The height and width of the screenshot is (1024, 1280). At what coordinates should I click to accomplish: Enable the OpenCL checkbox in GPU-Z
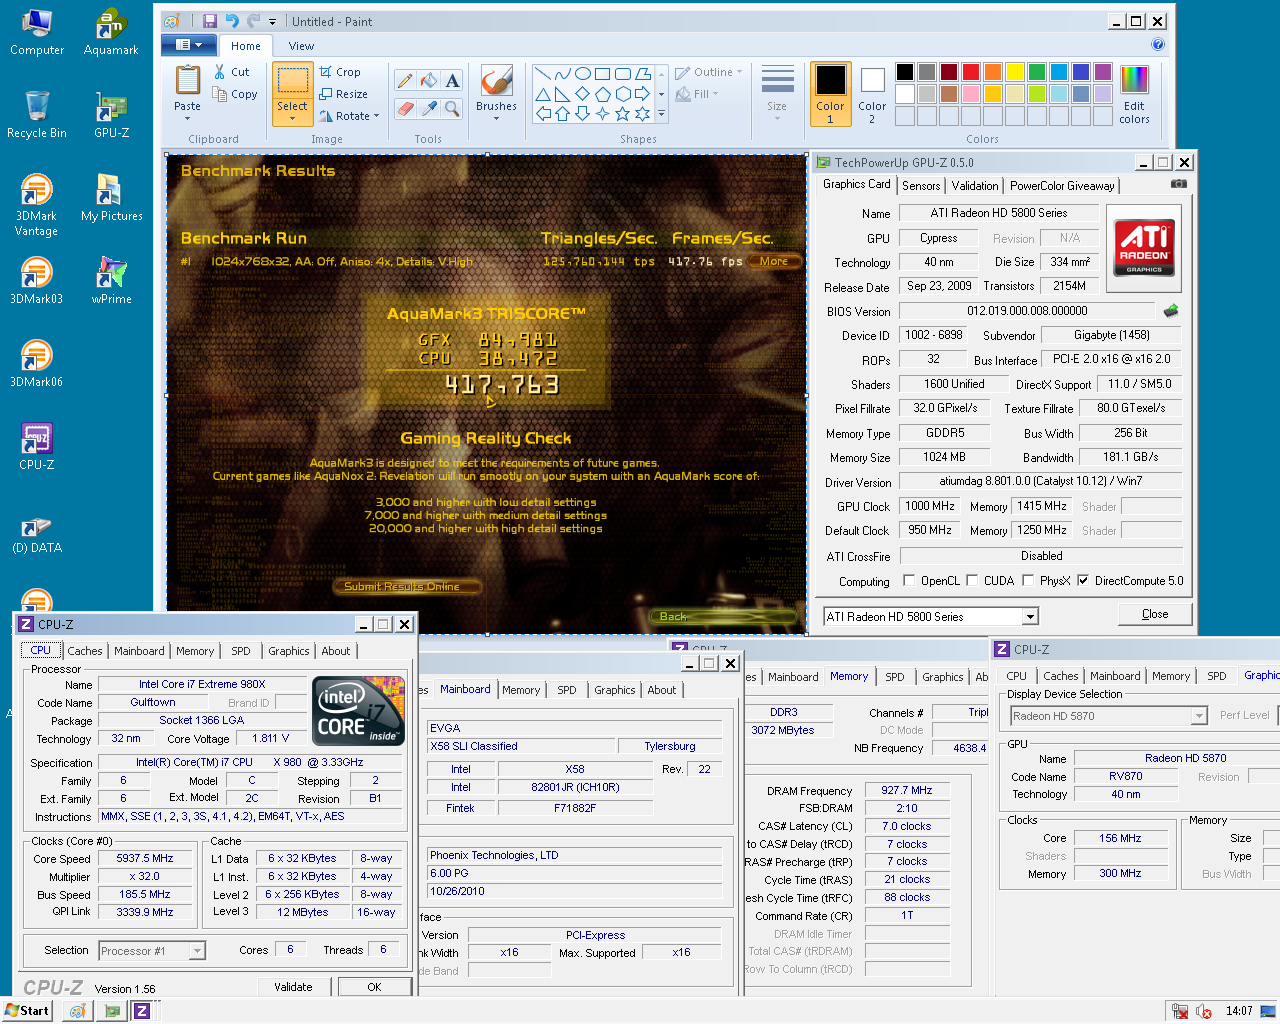point(909,580)
